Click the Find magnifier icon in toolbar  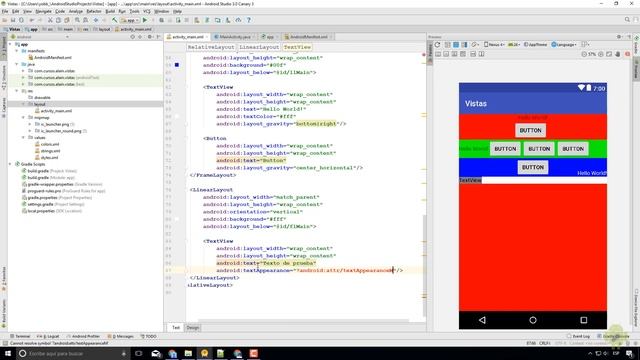click(x=77, y=20)
